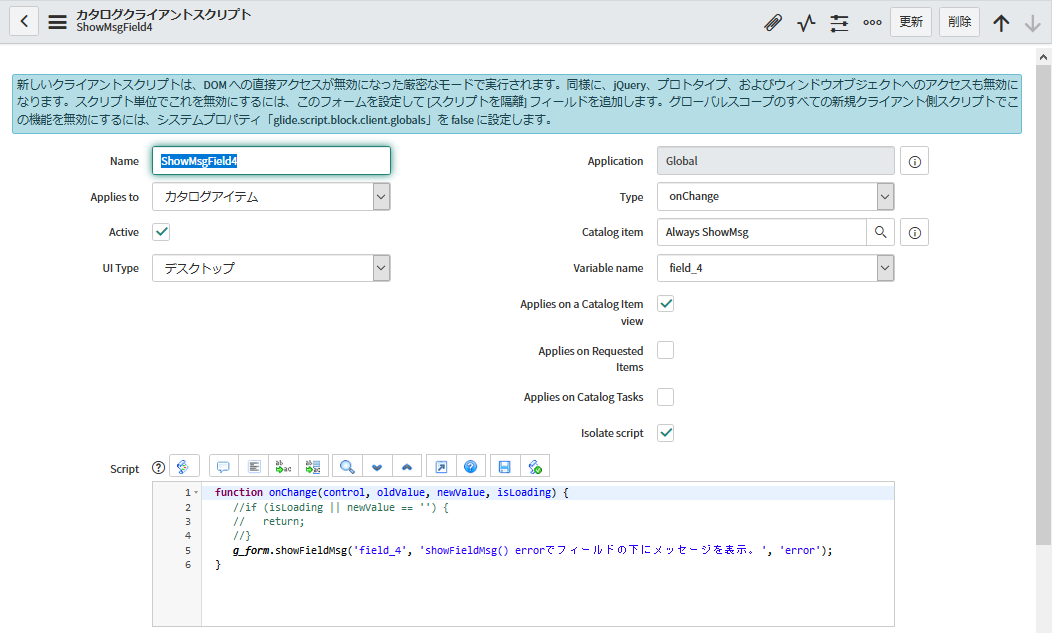Viewport: 1052px width, 633px height.
Task: Click into the Name input field
Action: point(271,161)
